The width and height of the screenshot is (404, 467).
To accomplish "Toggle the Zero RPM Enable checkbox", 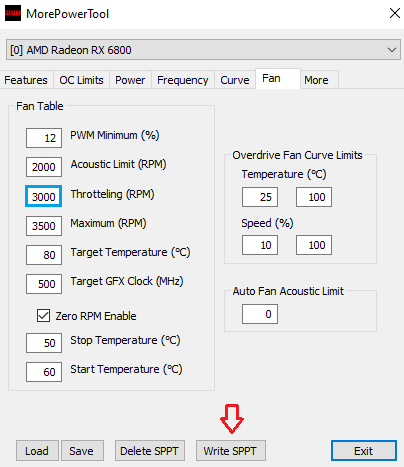I will tap(44, 316).
